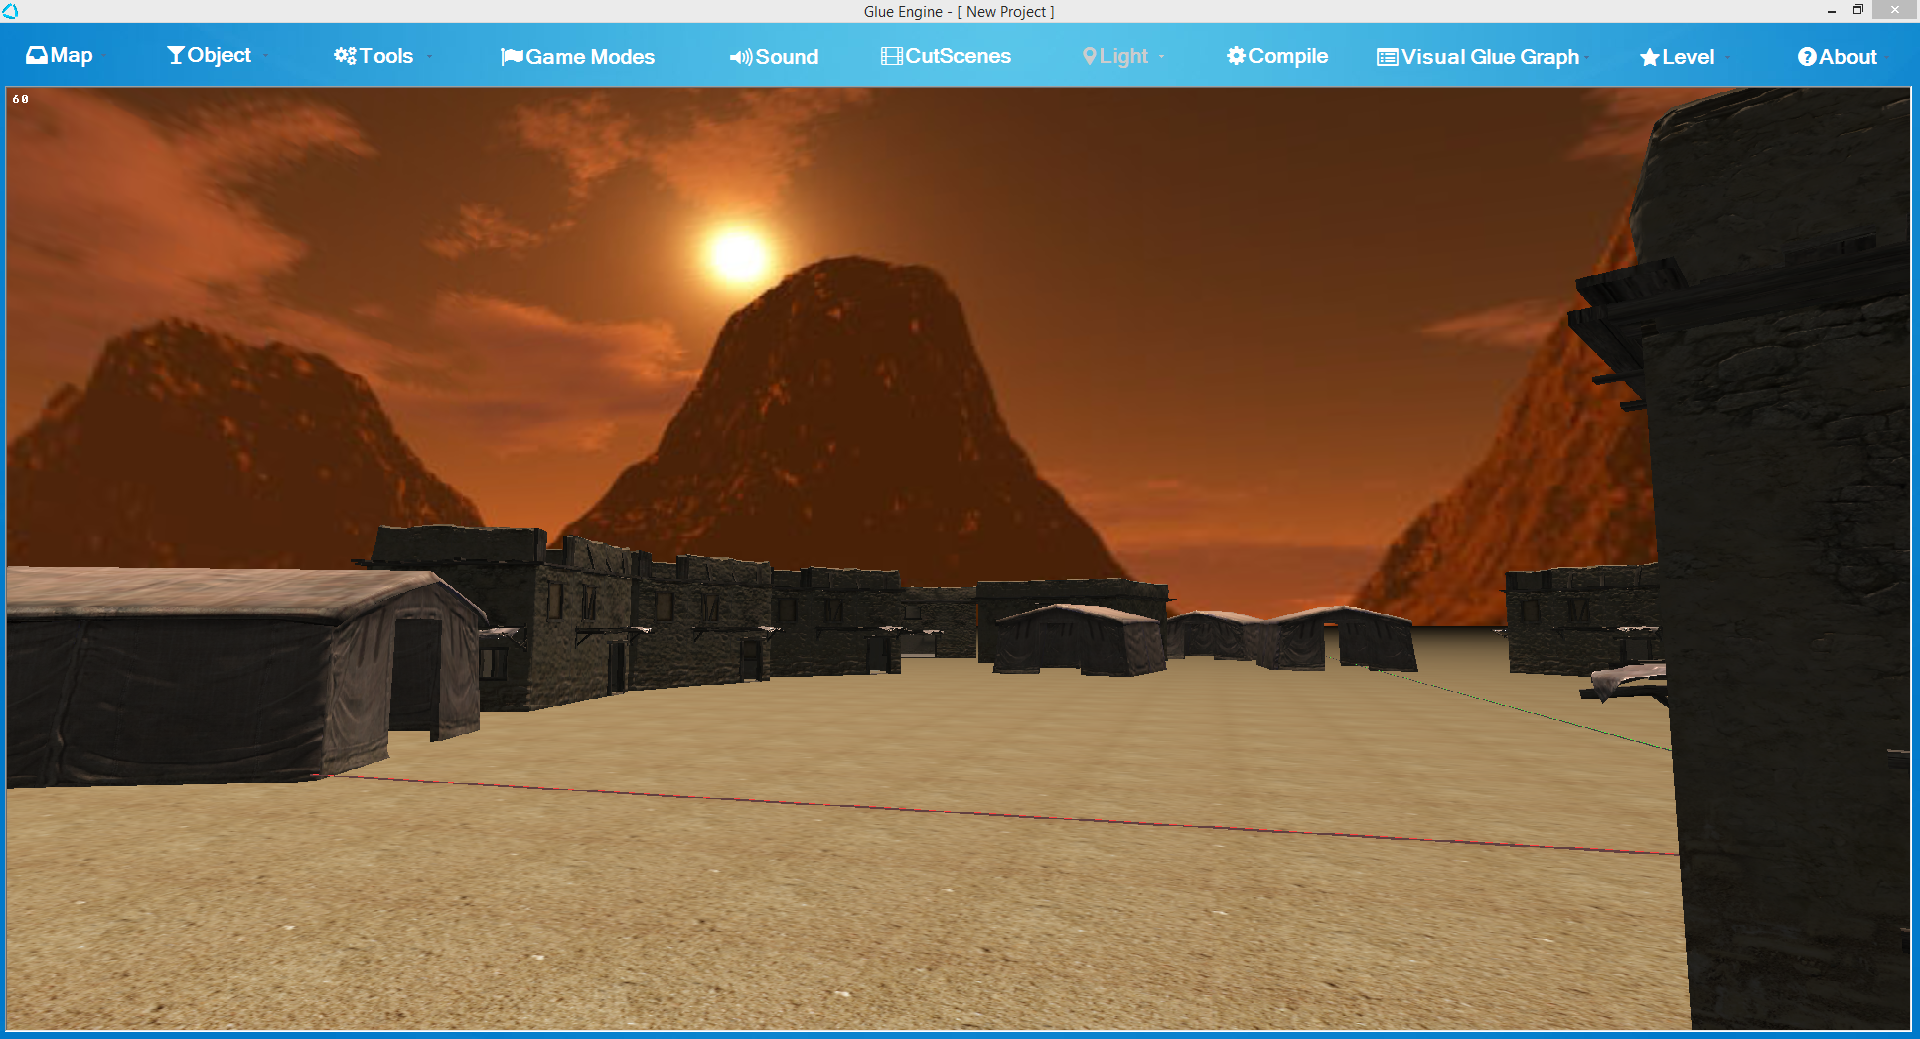
Task: Click the Object funnel icon
Action: (x=176, y=56)
